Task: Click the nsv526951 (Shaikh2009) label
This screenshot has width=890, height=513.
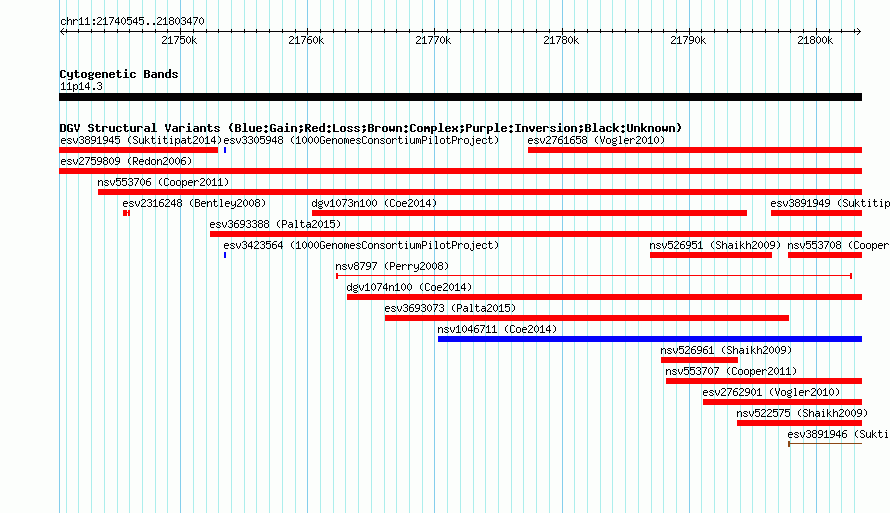Action: coord(715,245)
